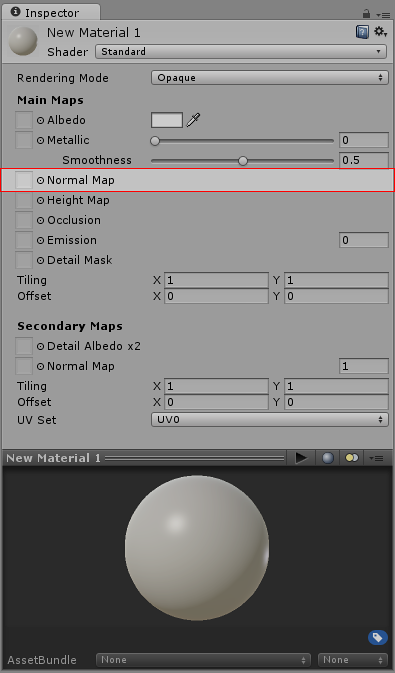Click the Main Maps heading
This screenshot has height=673, width=395.
click(x=50, y=100)
